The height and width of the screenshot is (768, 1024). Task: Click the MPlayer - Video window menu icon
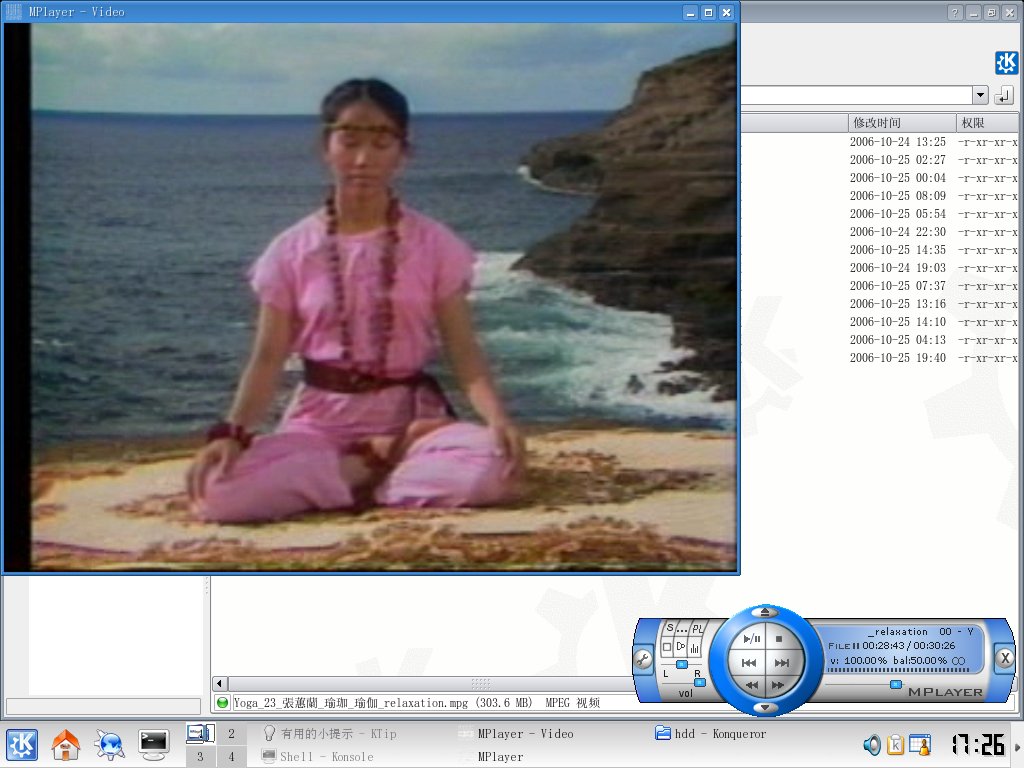[x=14, y=12]
